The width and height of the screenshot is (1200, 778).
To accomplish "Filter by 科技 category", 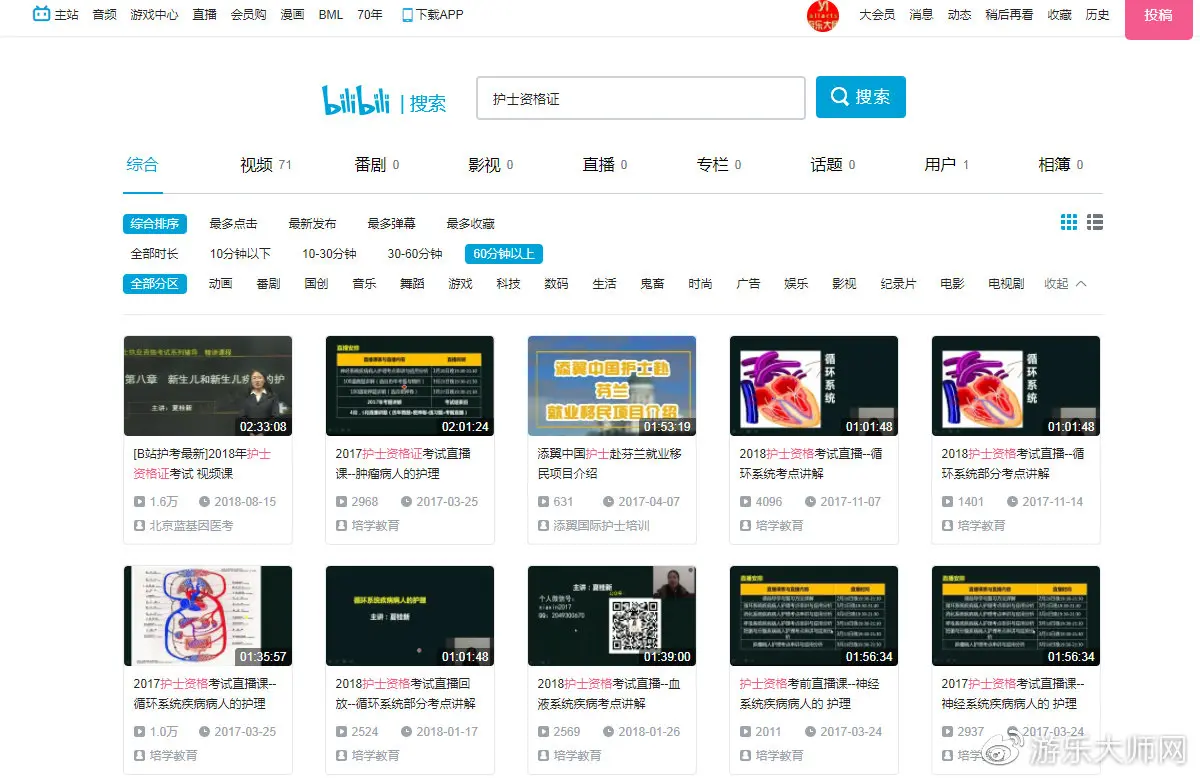I will coord(508,284).
